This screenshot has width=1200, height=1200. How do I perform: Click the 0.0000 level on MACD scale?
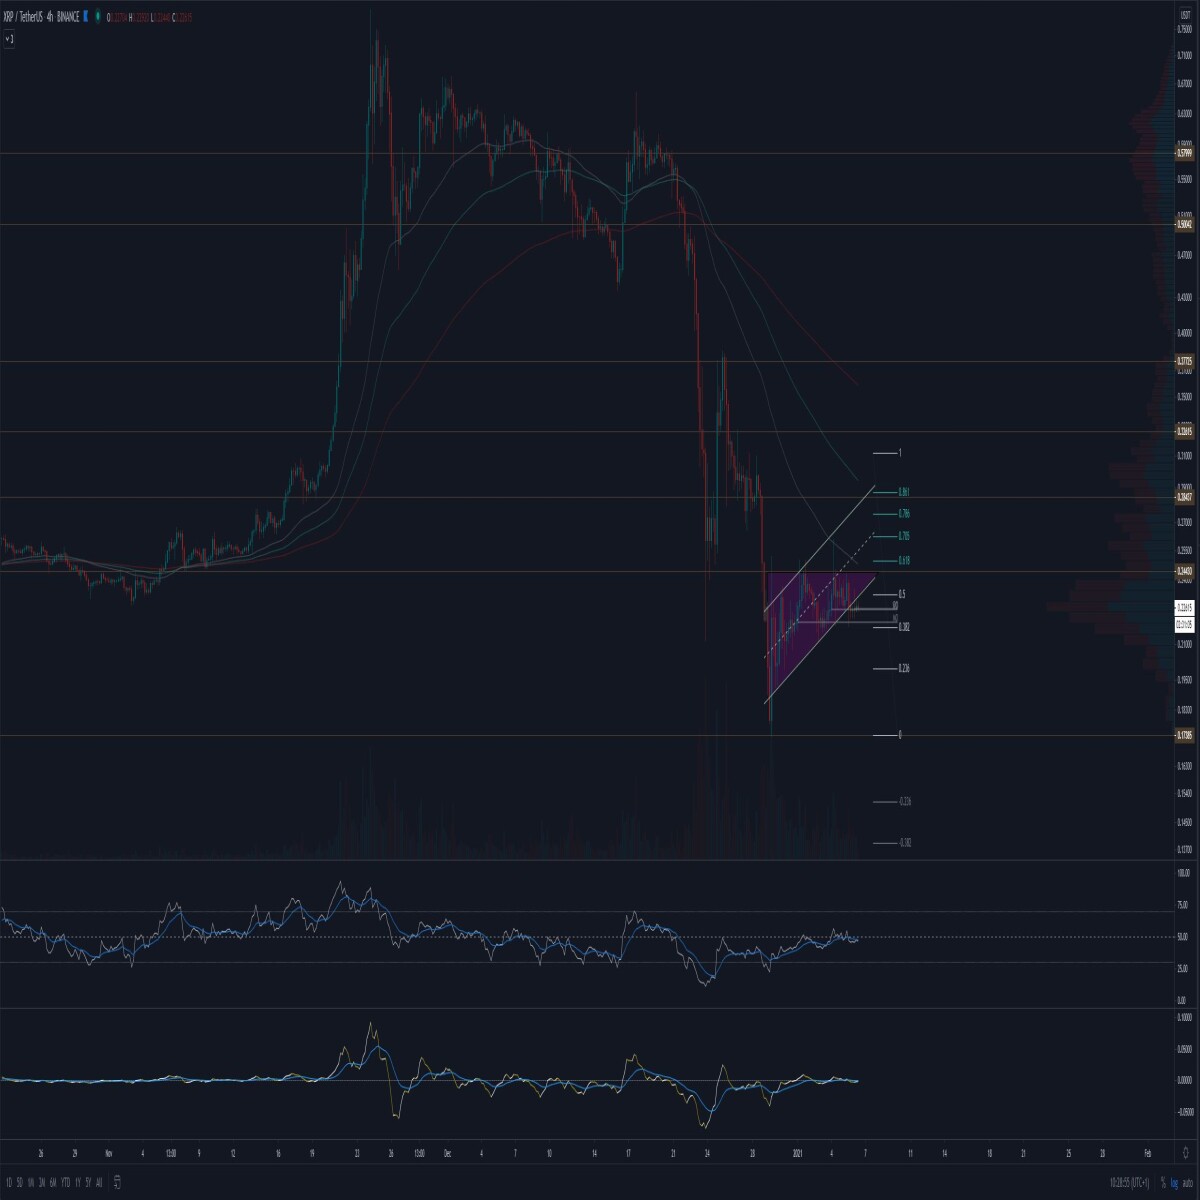click(x=1184, y=1080)
